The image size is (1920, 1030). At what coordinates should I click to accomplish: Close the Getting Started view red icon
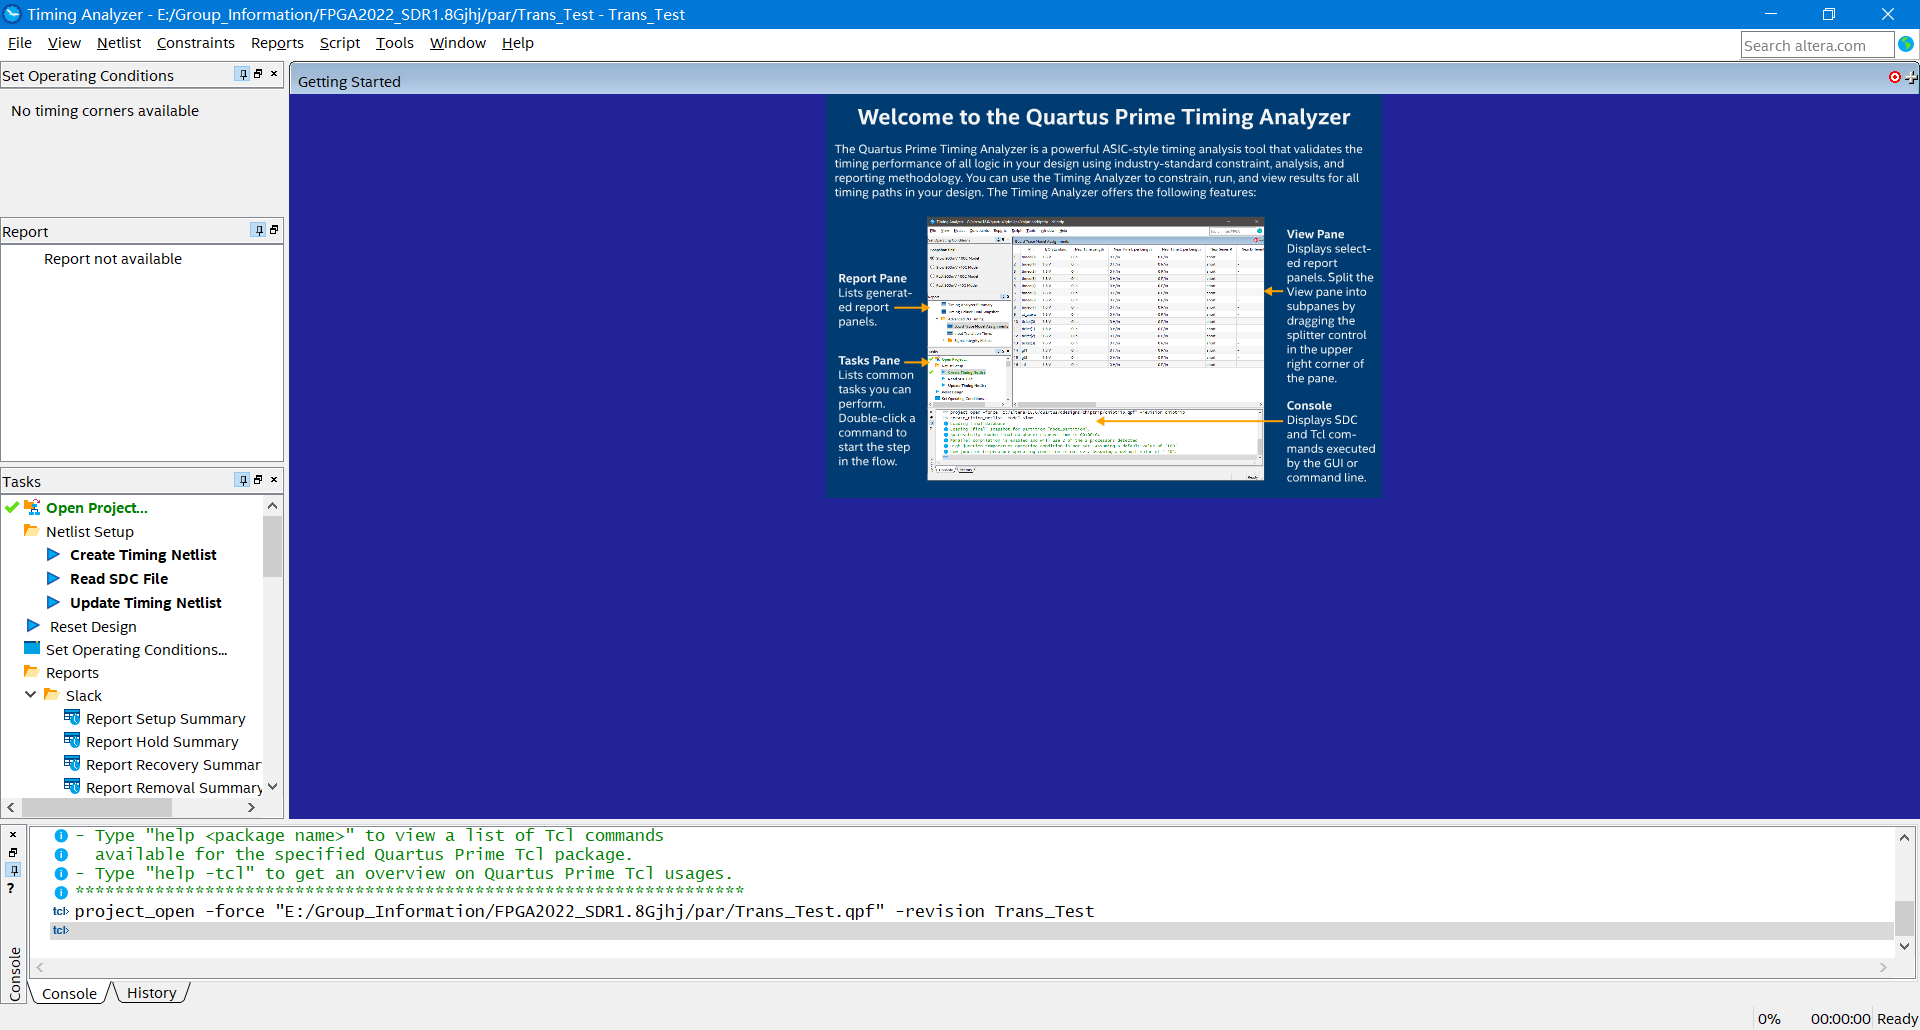click(x=1895, y=77)
